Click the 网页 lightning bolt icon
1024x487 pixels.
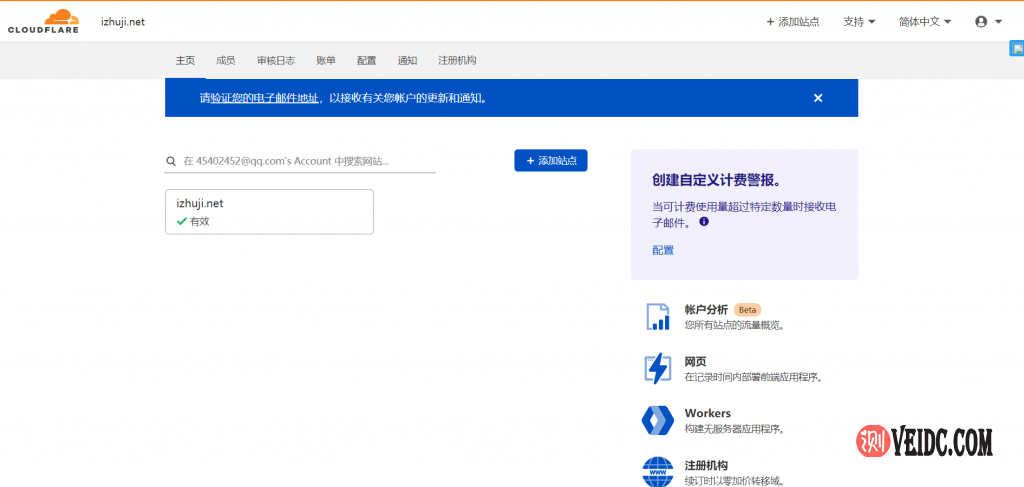[658, 369]
